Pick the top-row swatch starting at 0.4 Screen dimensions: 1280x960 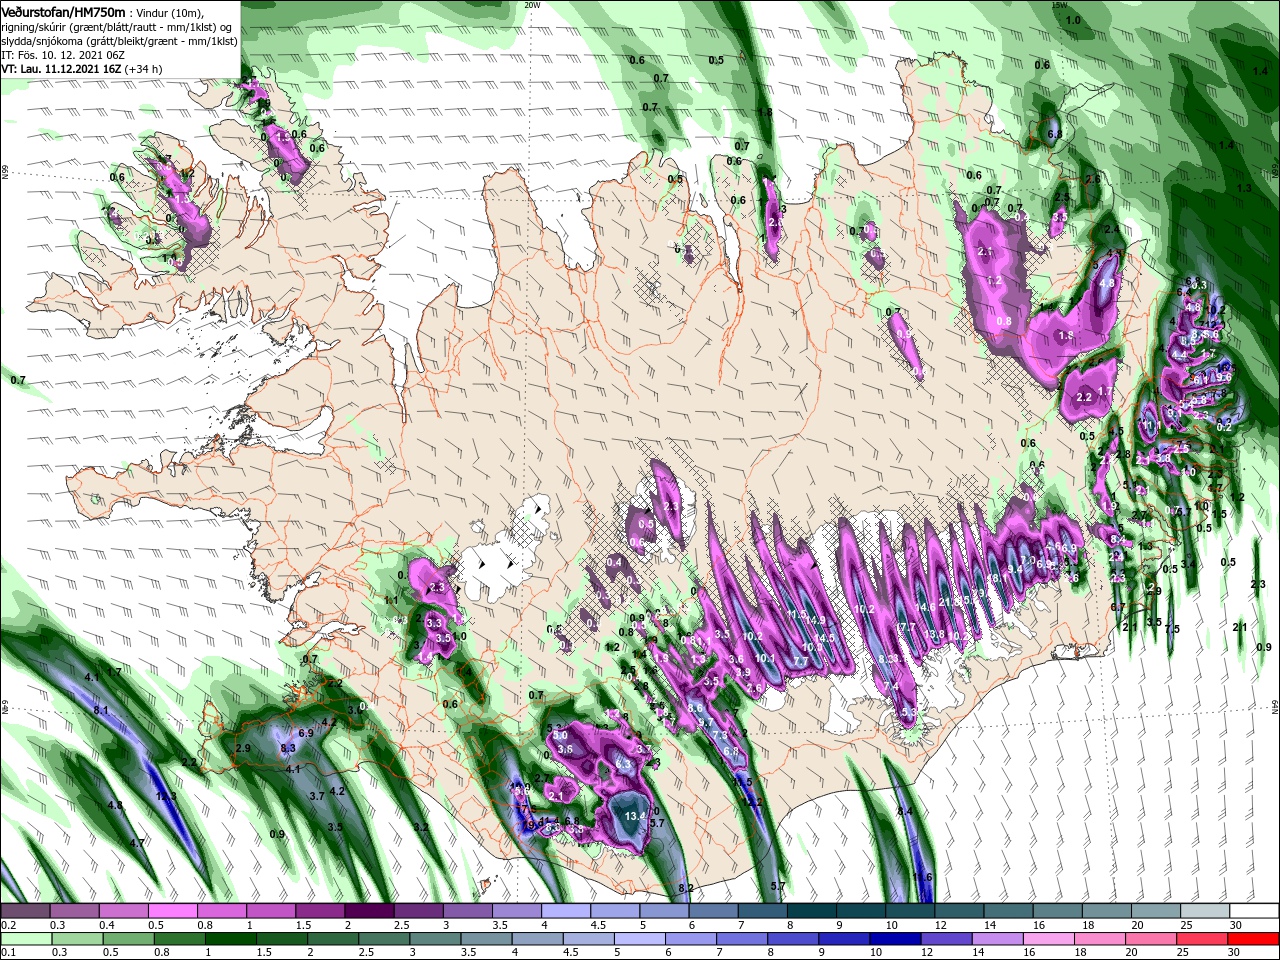(123, 911)
